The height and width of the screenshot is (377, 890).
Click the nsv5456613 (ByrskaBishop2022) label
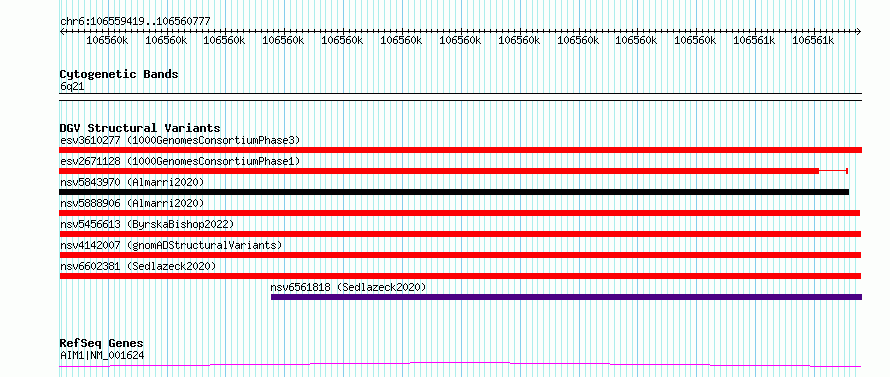147,224
